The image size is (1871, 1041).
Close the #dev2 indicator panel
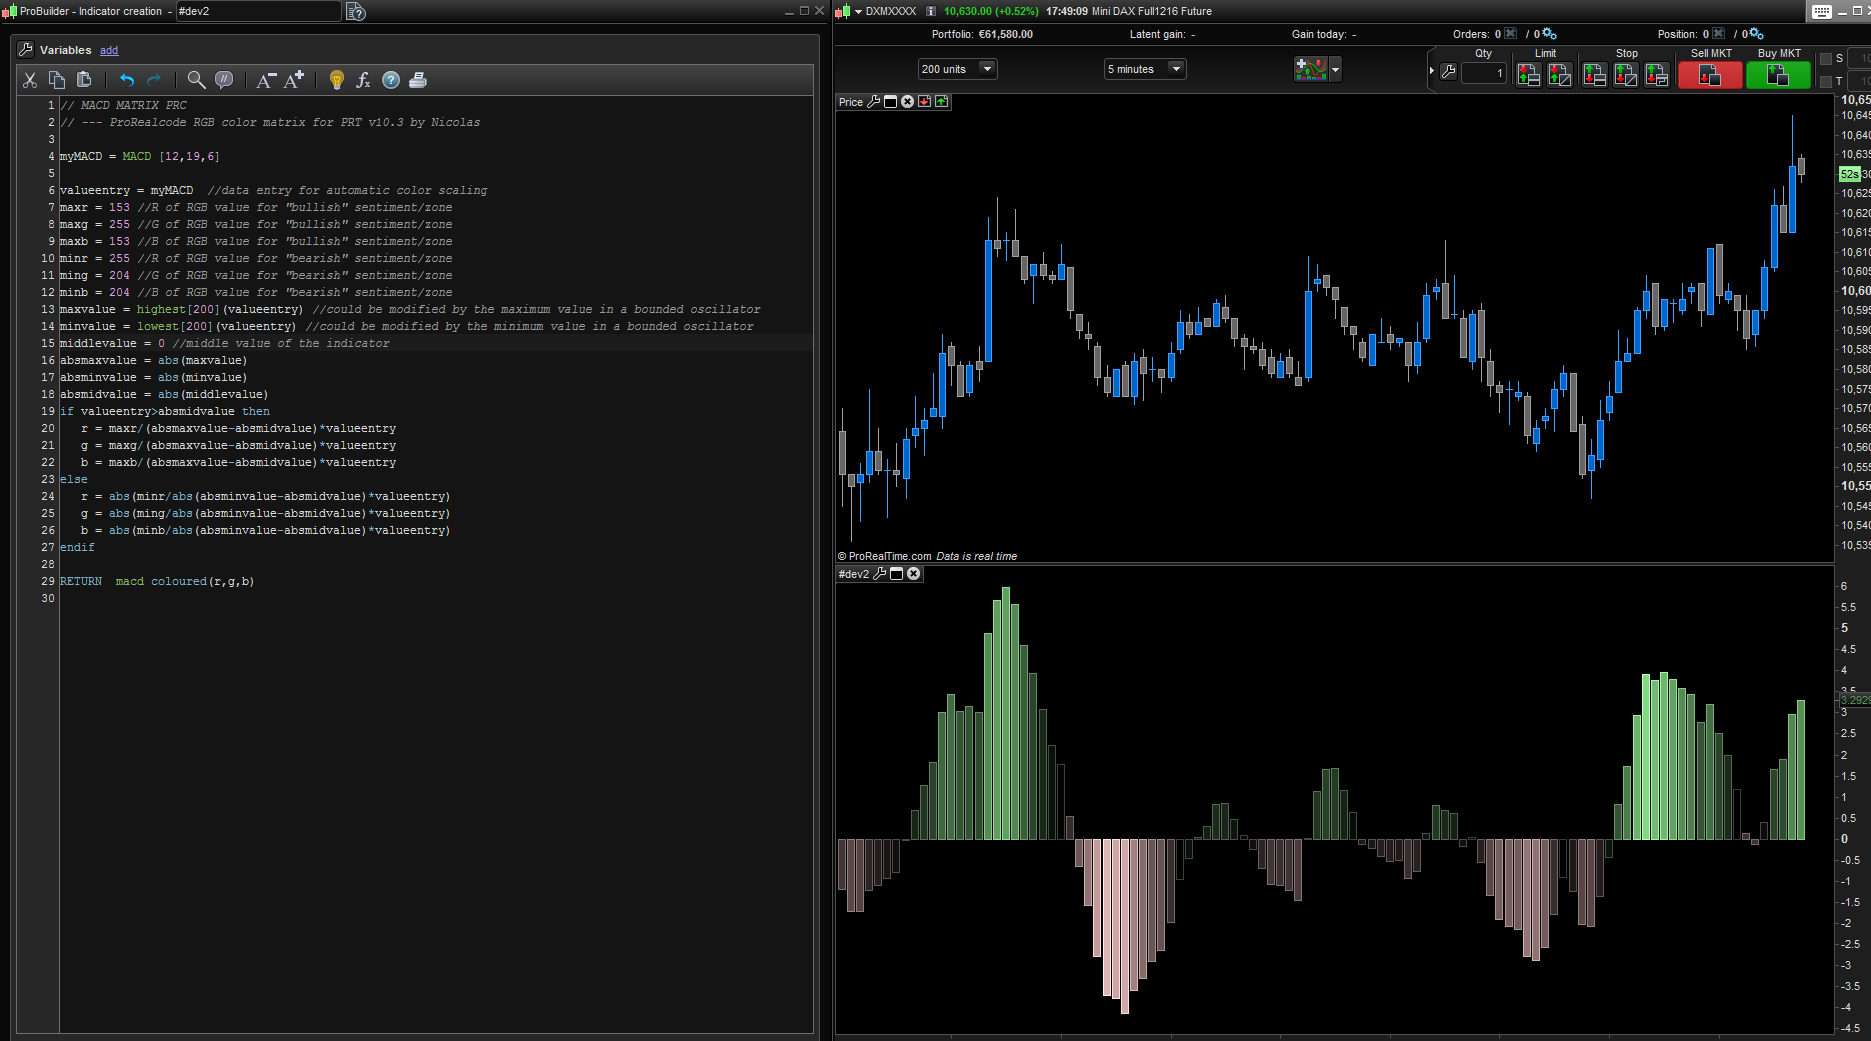(x=913, y=574)
